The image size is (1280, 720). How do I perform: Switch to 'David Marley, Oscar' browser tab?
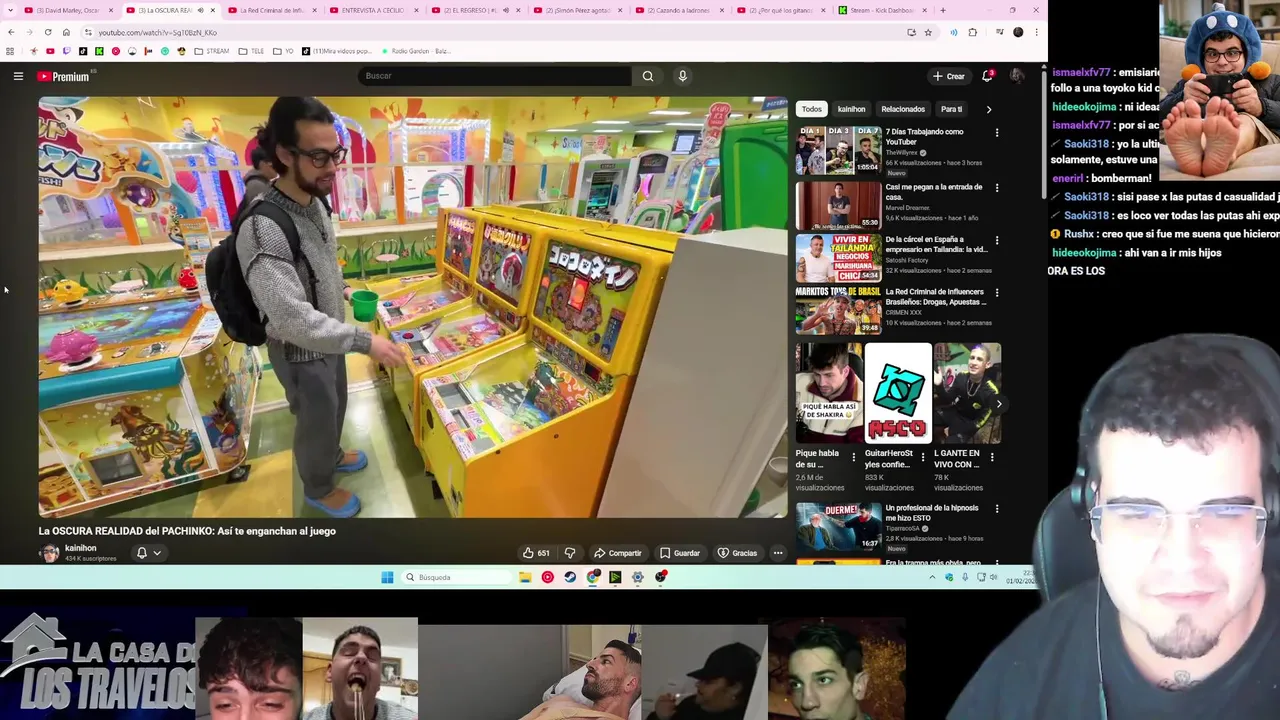(x=67, y=10)
